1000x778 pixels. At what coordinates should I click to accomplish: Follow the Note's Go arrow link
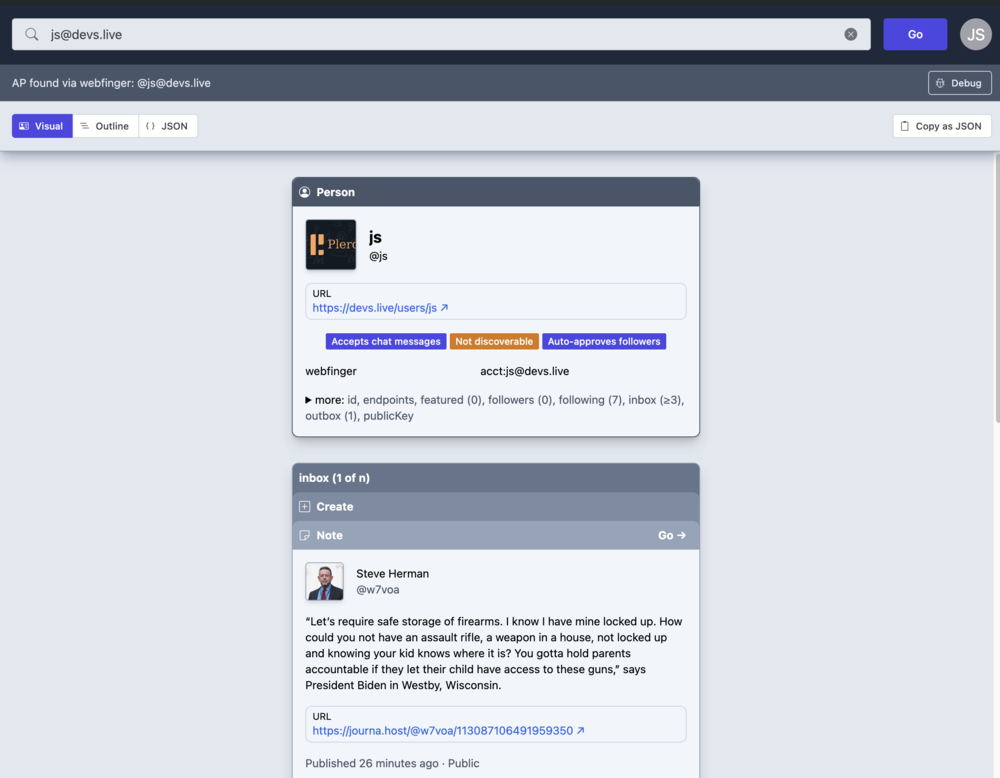[672, 536]
